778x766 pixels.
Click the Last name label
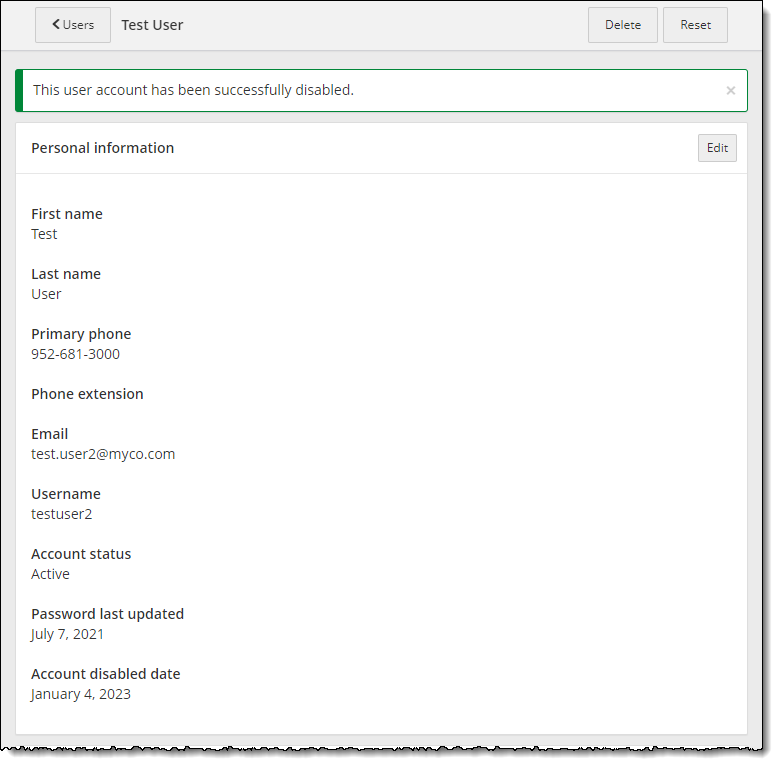tap(66, 274)
